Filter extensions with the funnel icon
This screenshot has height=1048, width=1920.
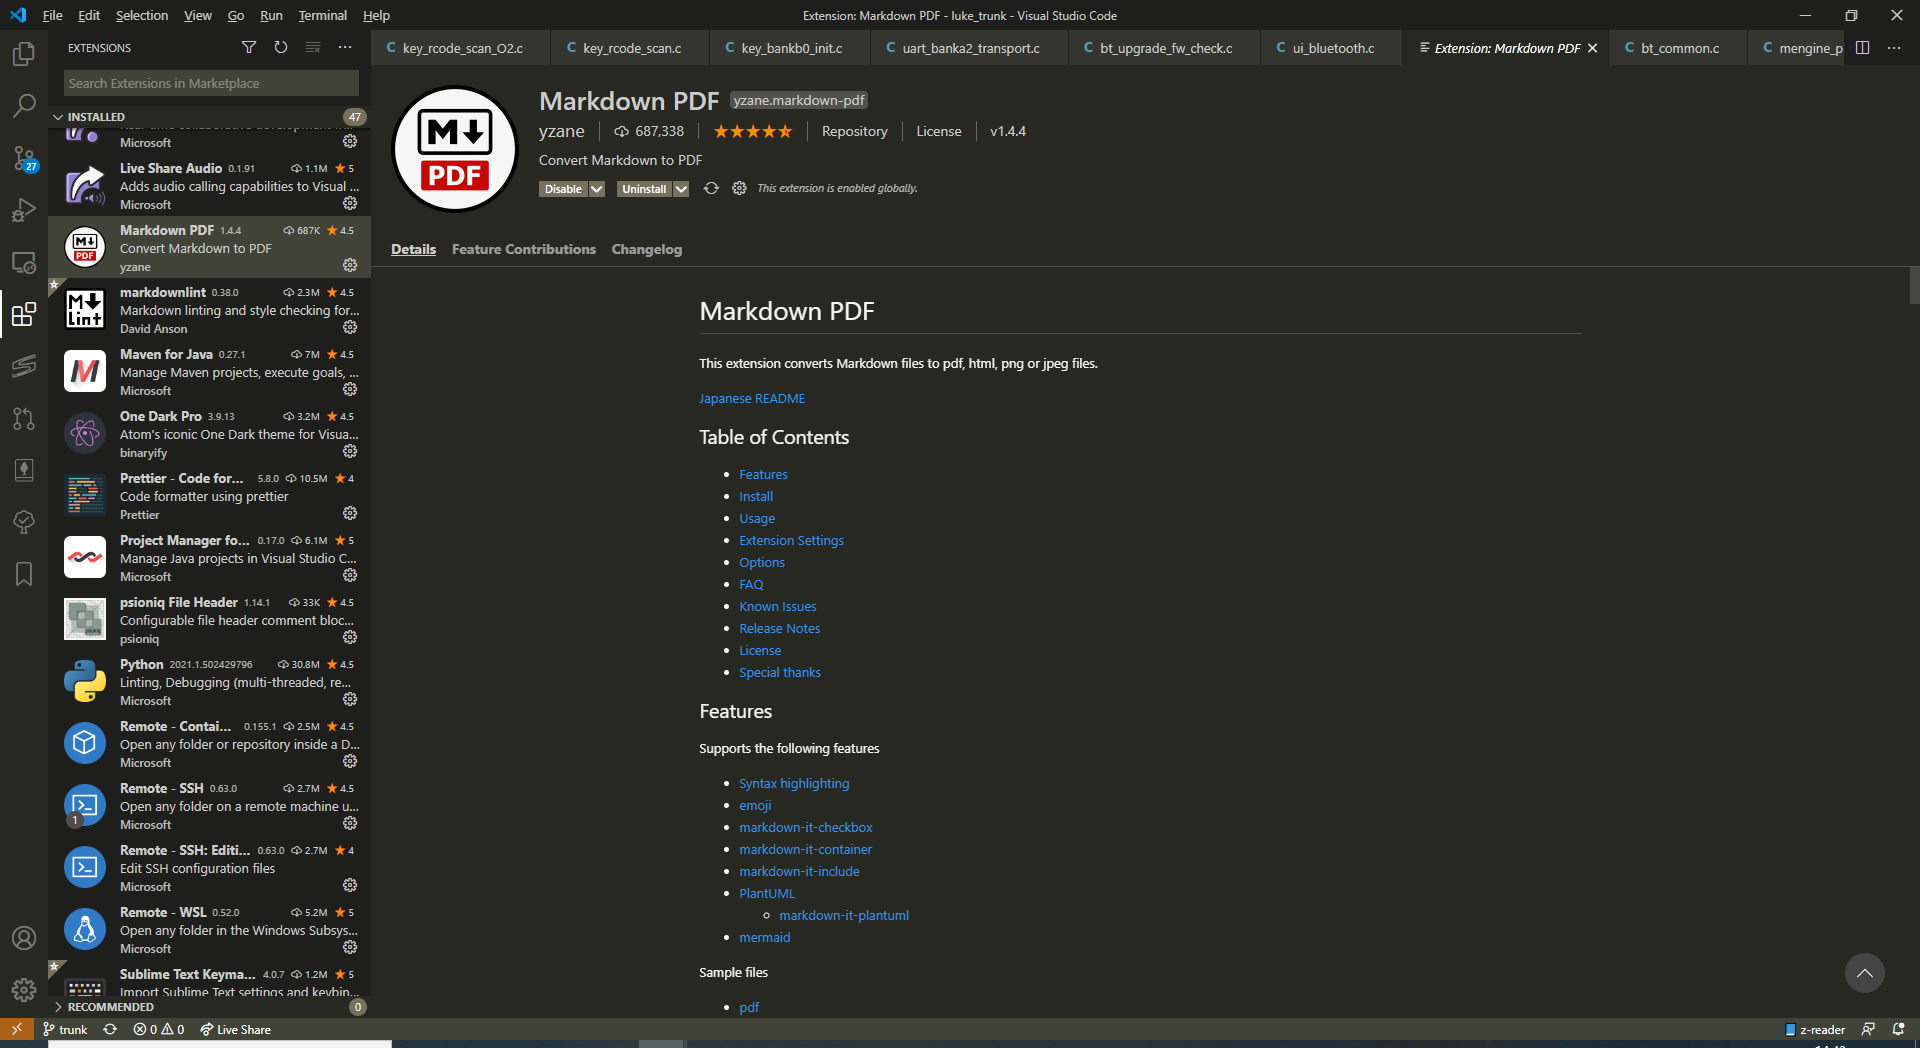point(249,47)
